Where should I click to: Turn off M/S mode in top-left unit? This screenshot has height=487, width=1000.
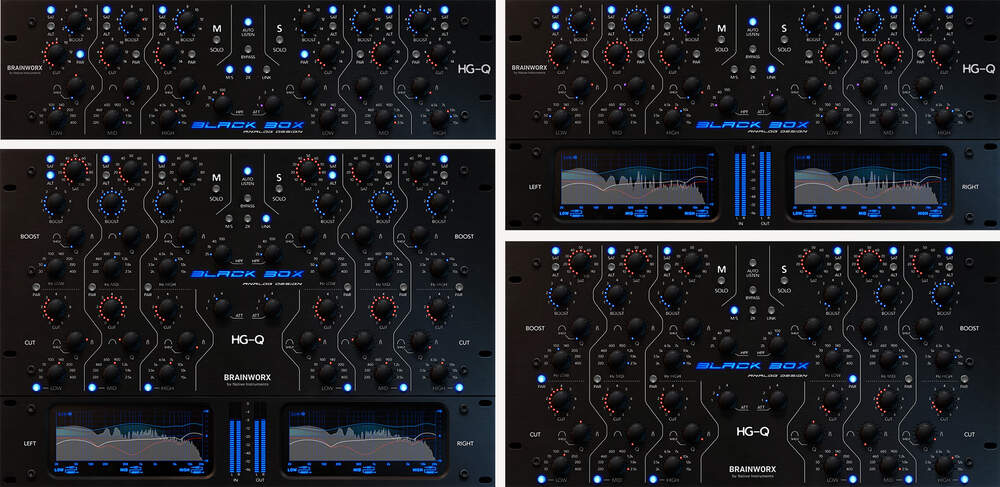(229, 69)
